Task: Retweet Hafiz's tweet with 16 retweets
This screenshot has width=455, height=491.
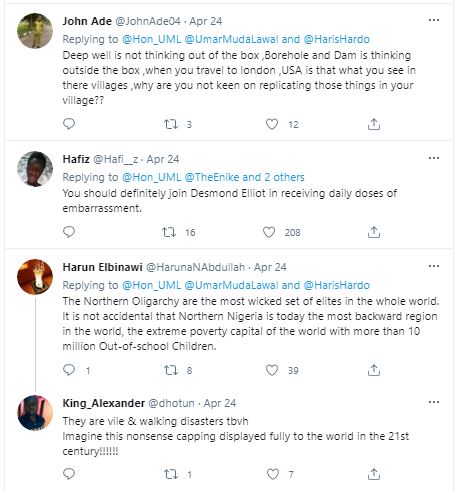Action: [169, 232]
